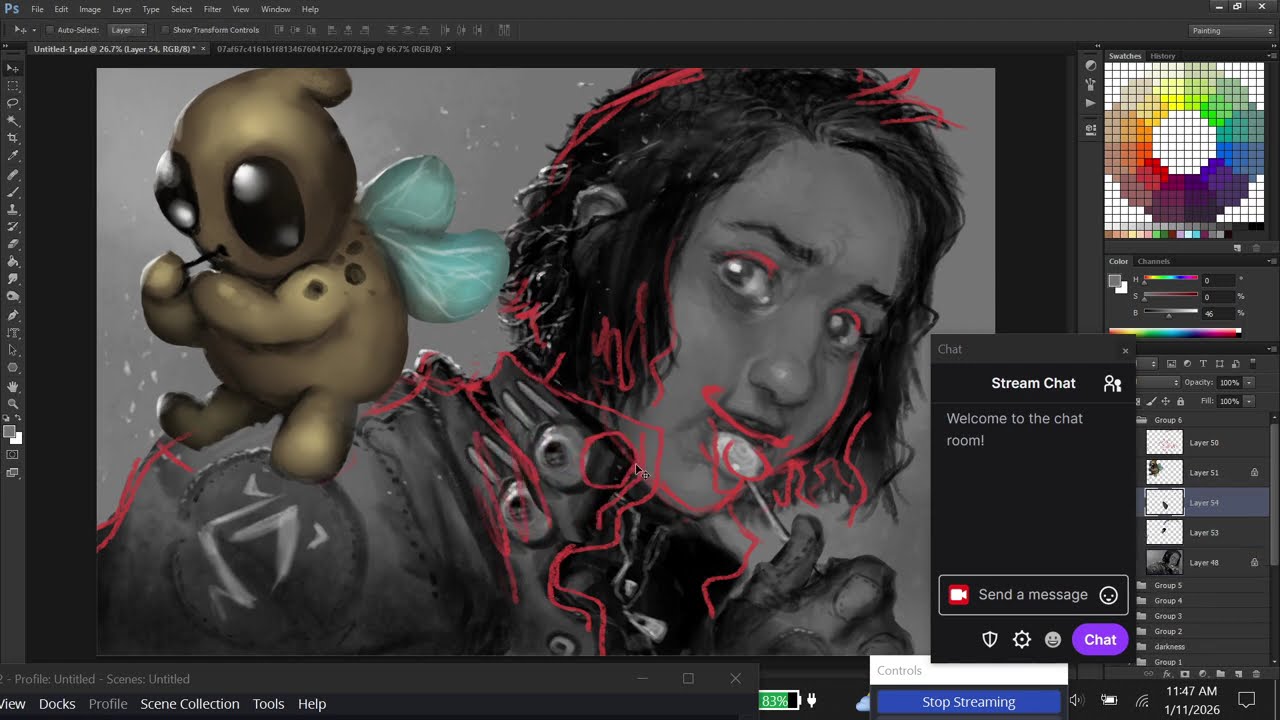
Task: Click the Send a message input field
Action: 1033,595
